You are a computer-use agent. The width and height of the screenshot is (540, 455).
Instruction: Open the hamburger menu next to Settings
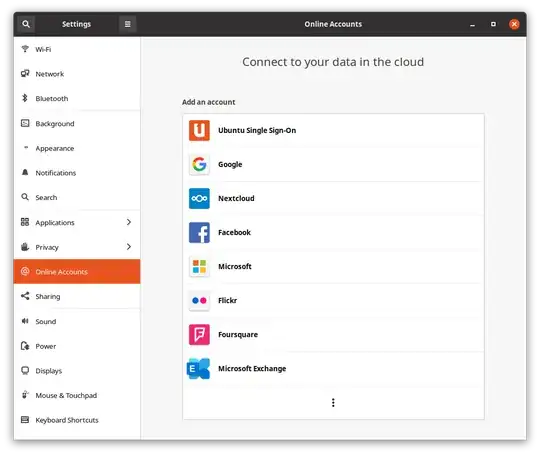tap(127, 24)
